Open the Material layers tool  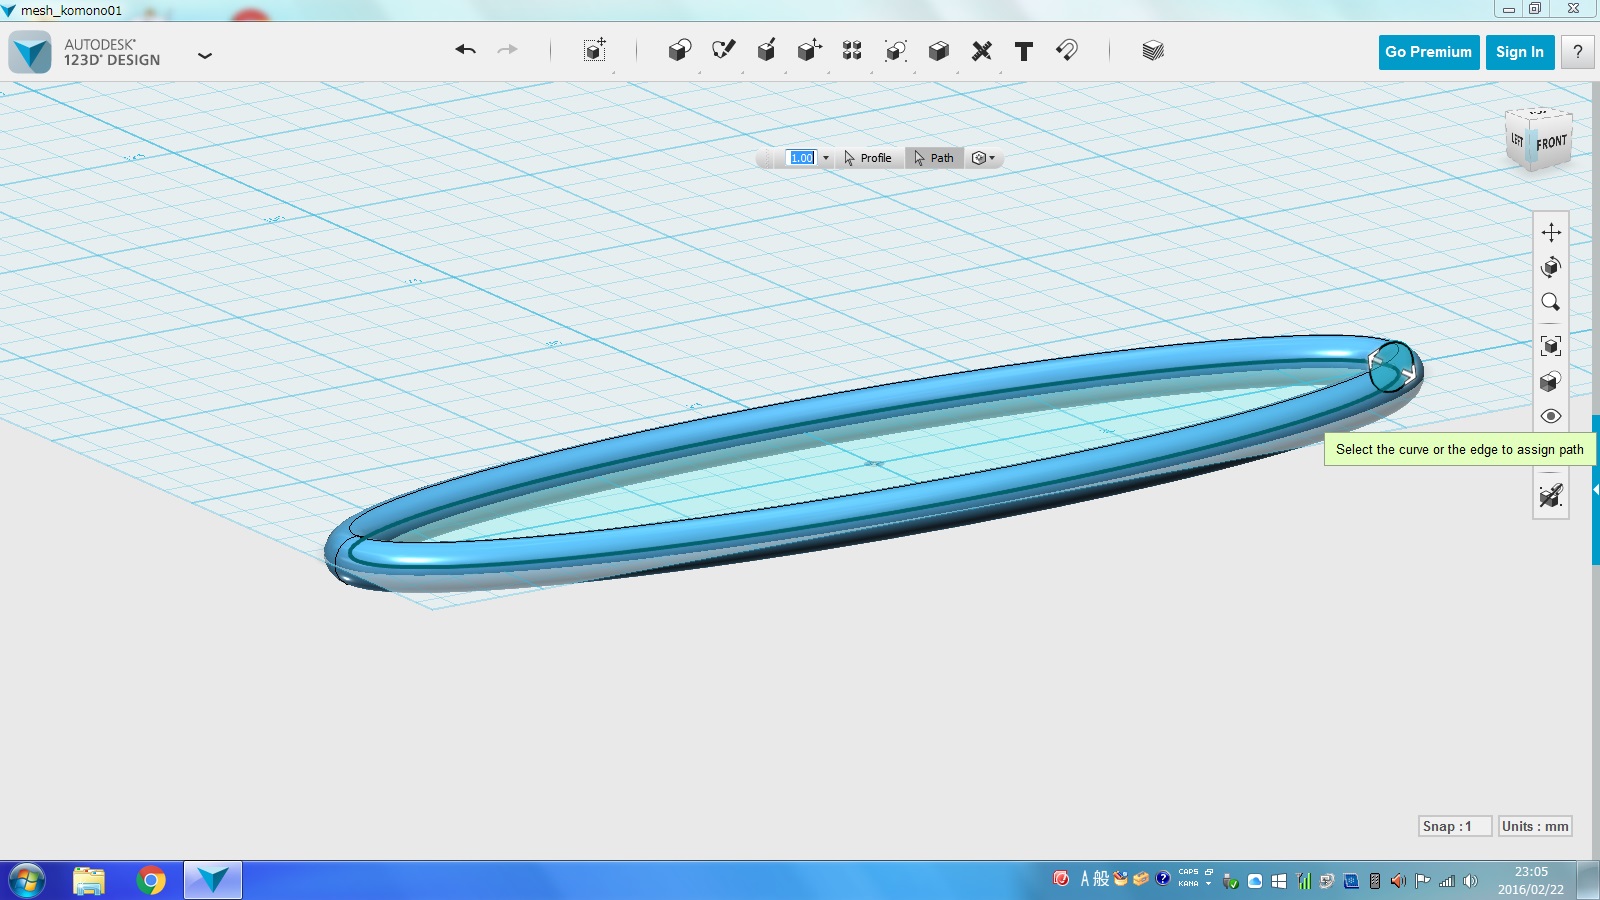(1153, 50)
